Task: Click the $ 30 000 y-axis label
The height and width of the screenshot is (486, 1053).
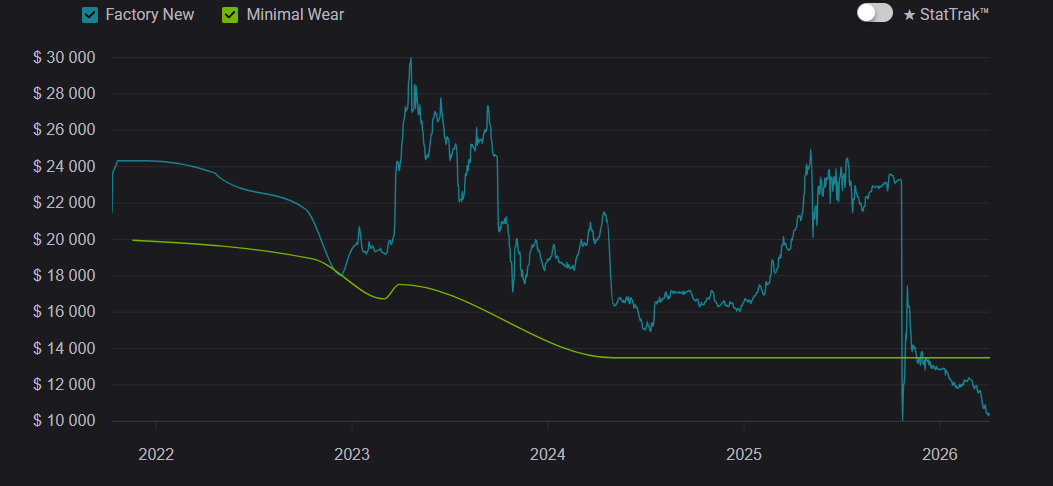Action: point(64,58)
